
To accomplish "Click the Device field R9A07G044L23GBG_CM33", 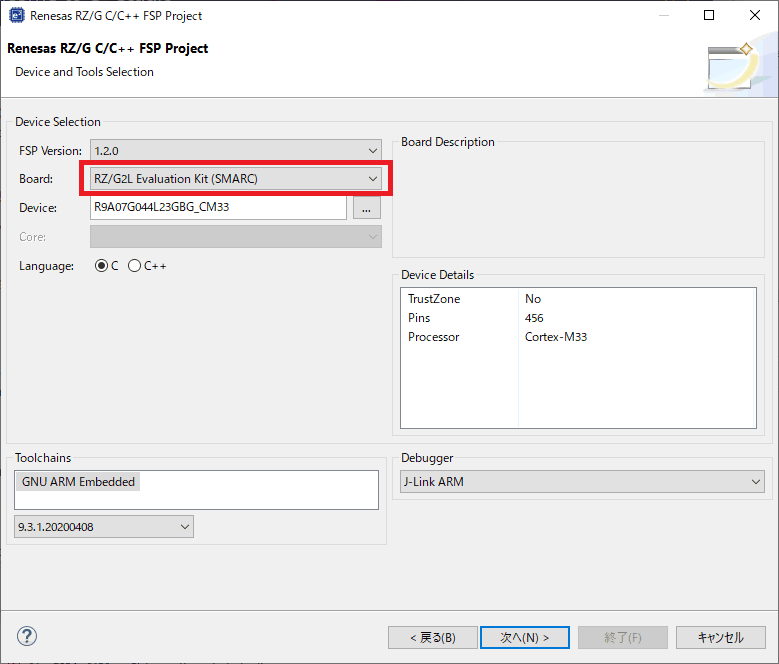I will (x=218, y=208).
